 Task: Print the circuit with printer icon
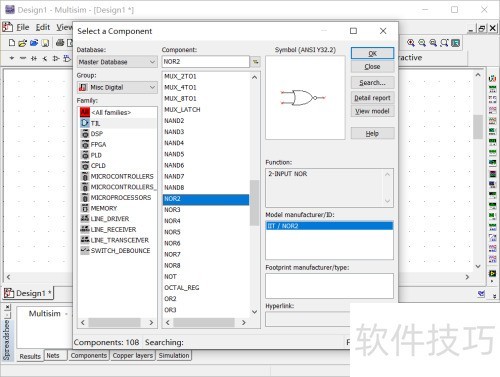coord(60,43)
